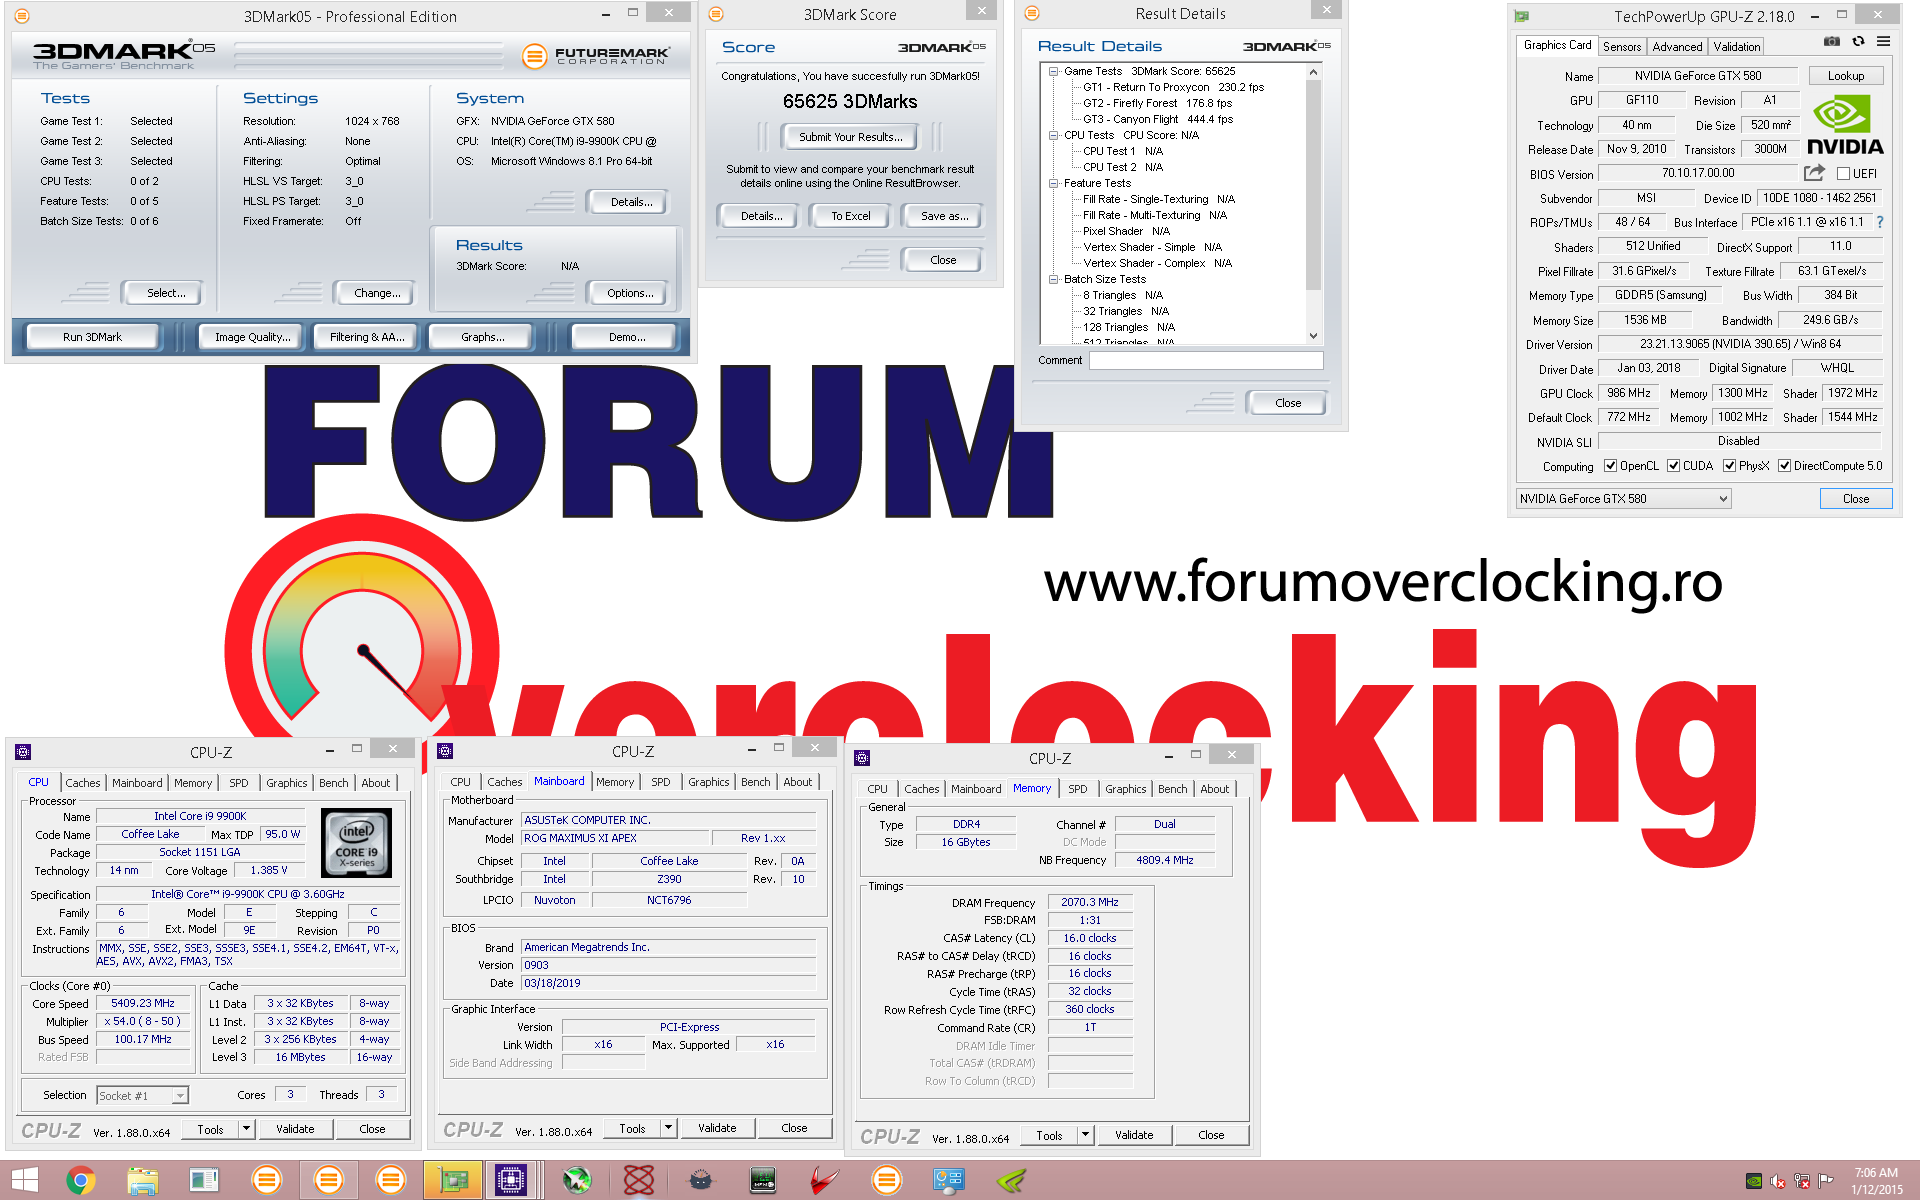
Task: Click the Lookup button in GPU-Z
Action: point(1845,76)
